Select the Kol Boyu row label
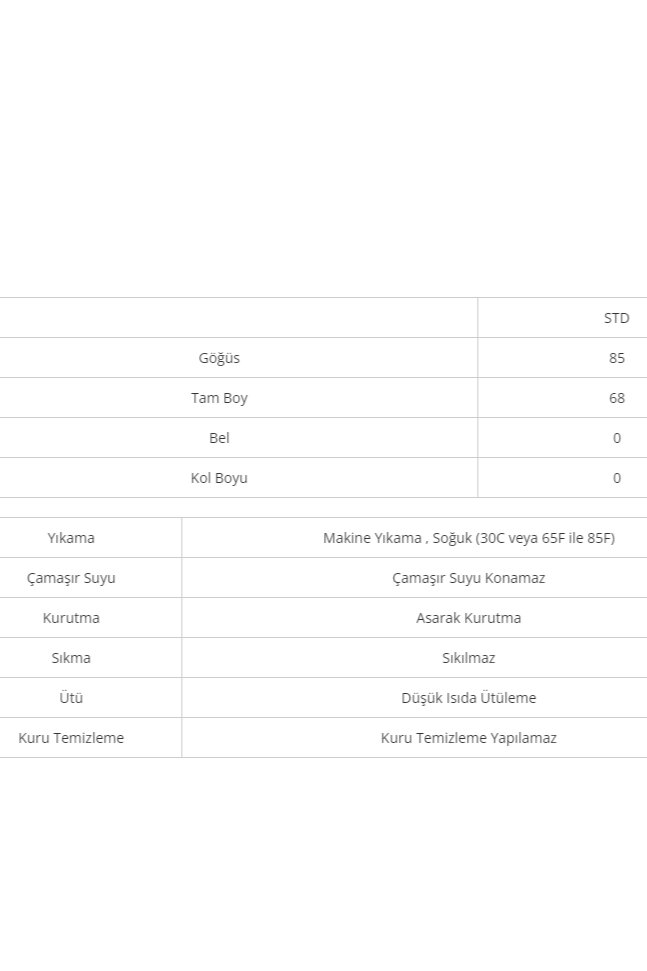Image resolution: width=647 pixels, height=971 pixels. pyautogui.click(x=219, y=478)
